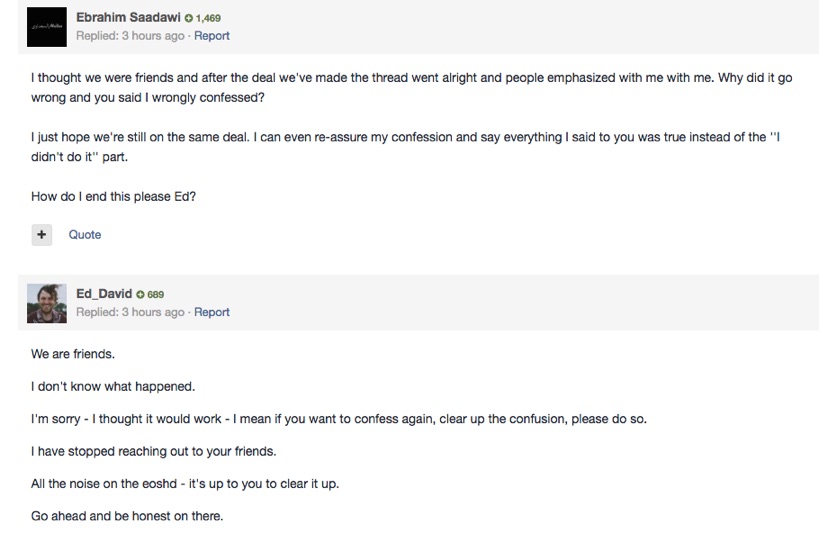Click the 1,469 reputation score
The height and width of the screenshot is (543, 819).
pos(208,18)
